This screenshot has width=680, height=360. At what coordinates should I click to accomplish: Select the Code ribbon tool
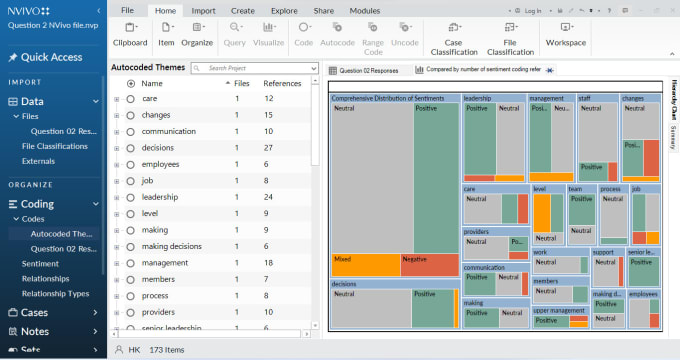click(304, 35)
